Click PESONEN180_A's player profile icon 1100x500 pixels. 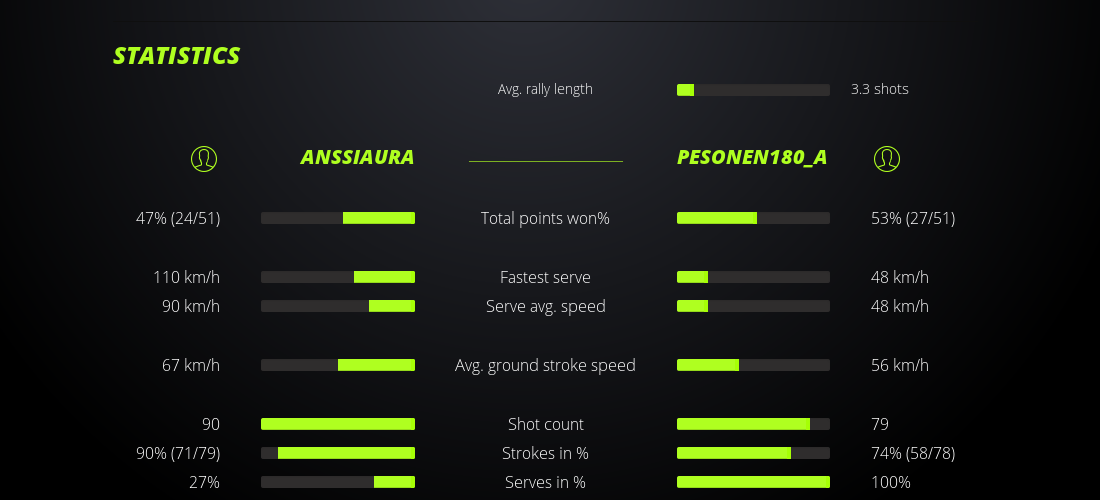coord(887,158)
